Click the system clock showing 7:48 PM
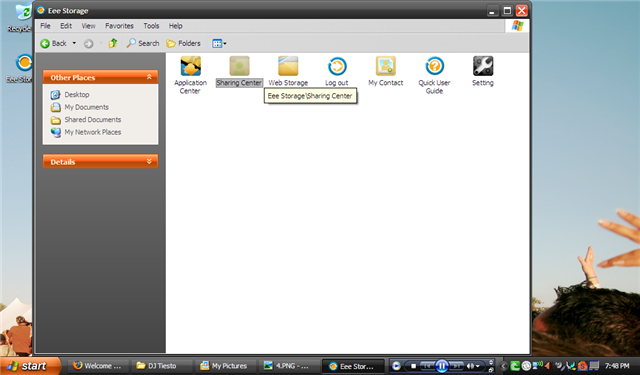This screenshot has width=640, height=375. pos(617,366)
